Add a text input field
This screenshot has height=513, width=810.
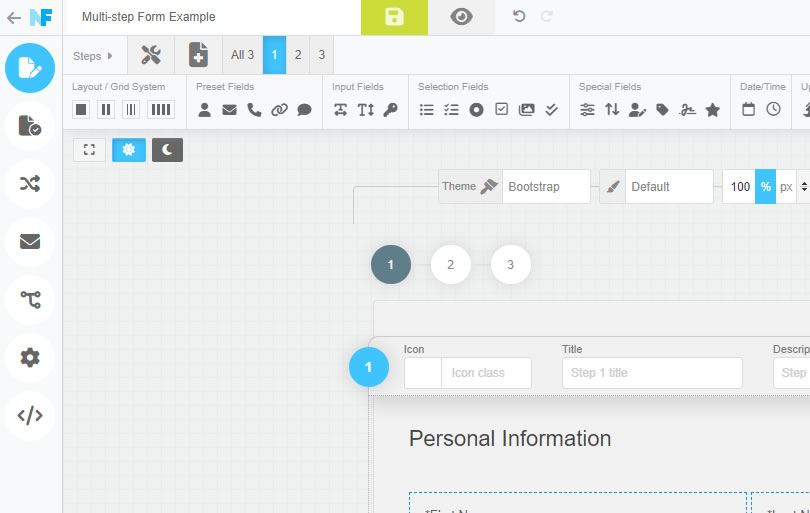tap(340, 110)
